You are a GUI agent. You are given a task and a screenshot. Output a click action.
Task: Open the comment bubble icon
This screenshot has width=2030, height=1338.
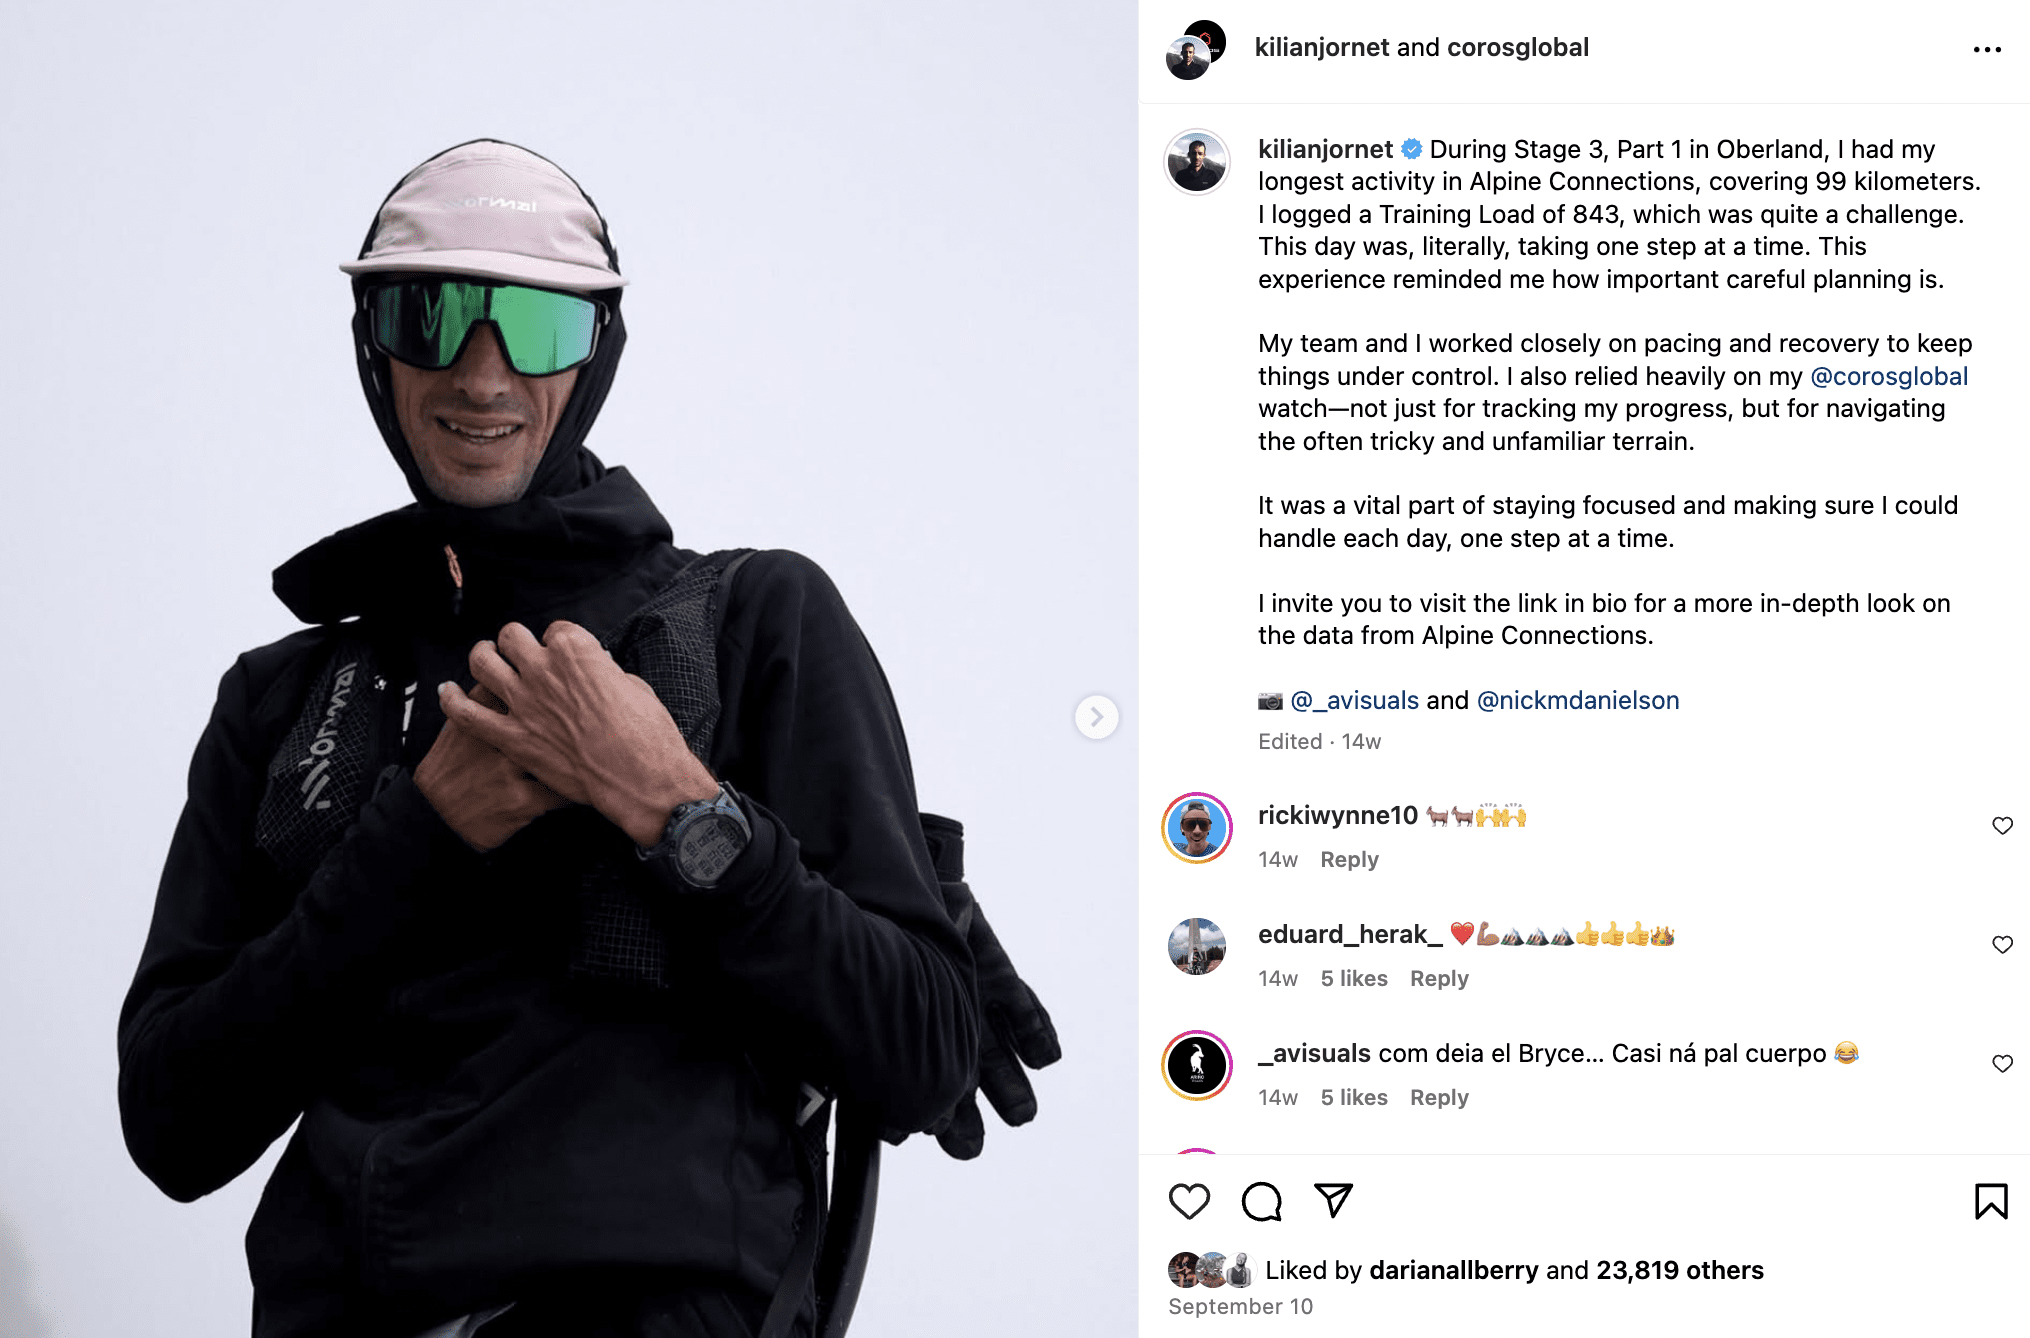pos(1261,1201)
